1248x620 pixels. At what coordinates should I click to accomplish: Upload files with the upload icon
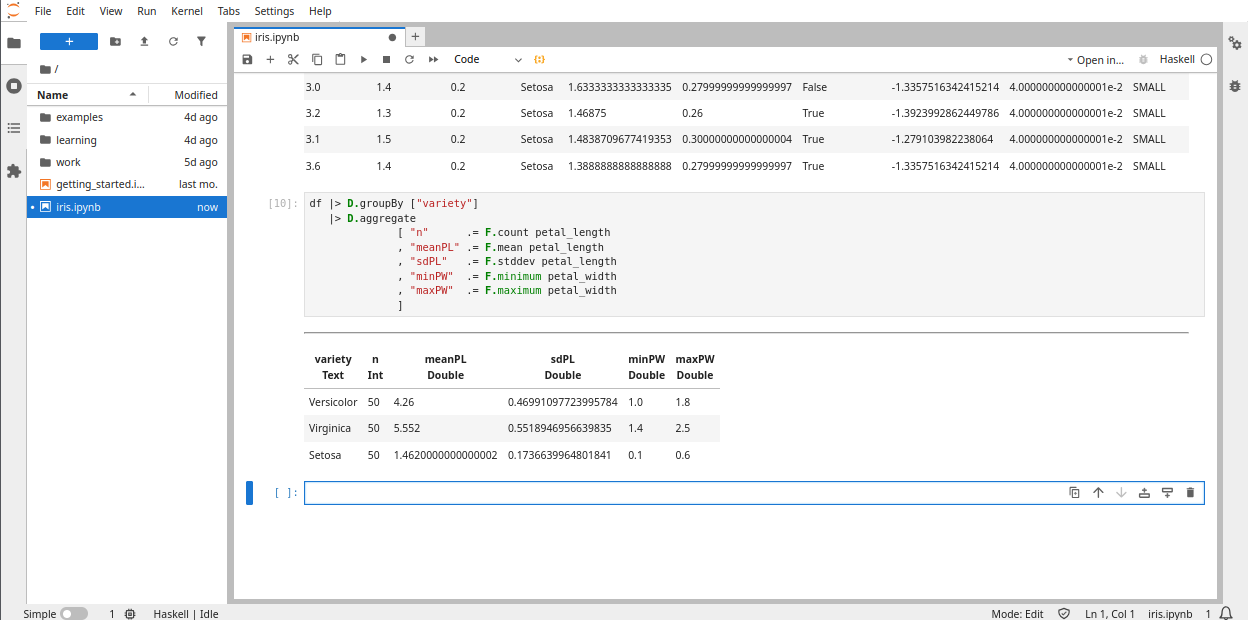coord(144,41)
